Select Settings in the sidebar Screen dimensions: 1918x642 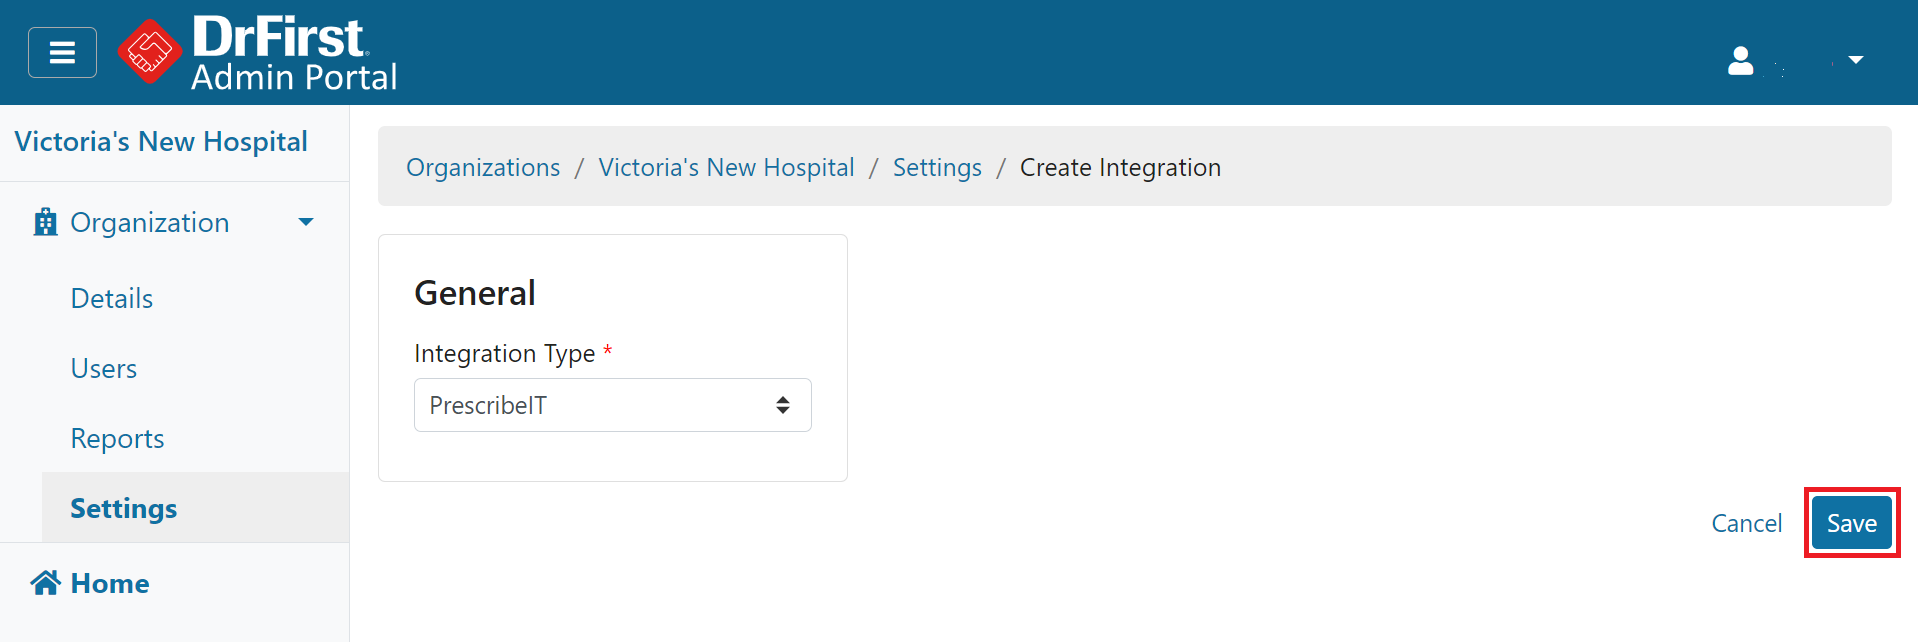point(124,508)
